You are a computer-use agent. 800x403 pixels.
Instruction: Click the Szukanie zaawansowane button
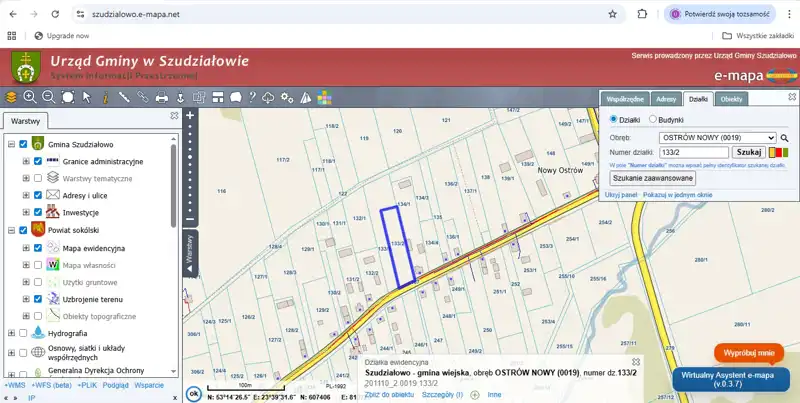pos(653,178)
